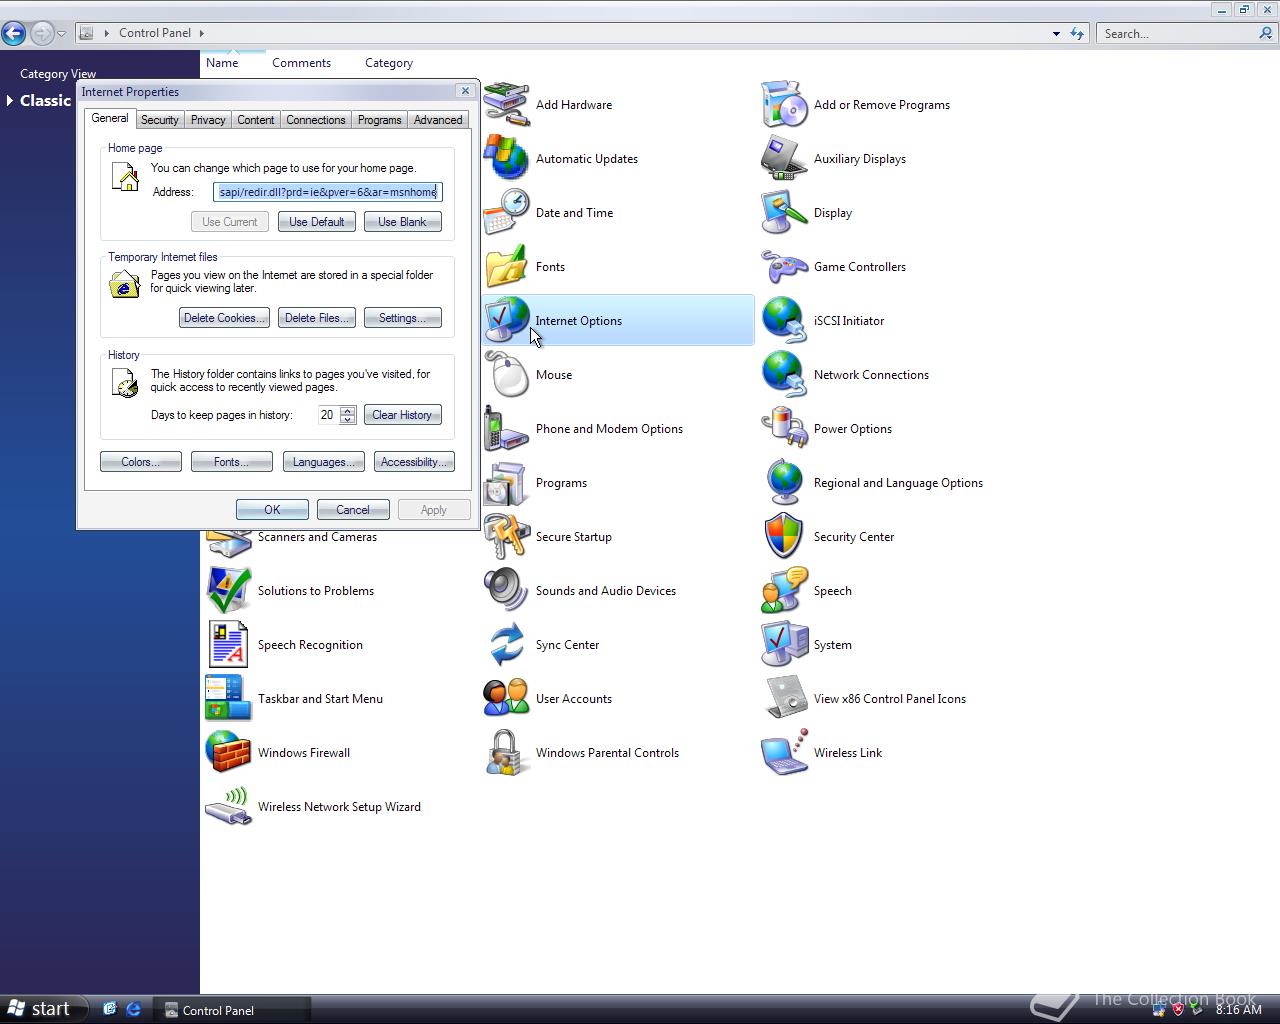The width and height of the screenshot is (1280, 1024).
Task: Open the Secure Startup icon
Action: click(x=506, y=536)
